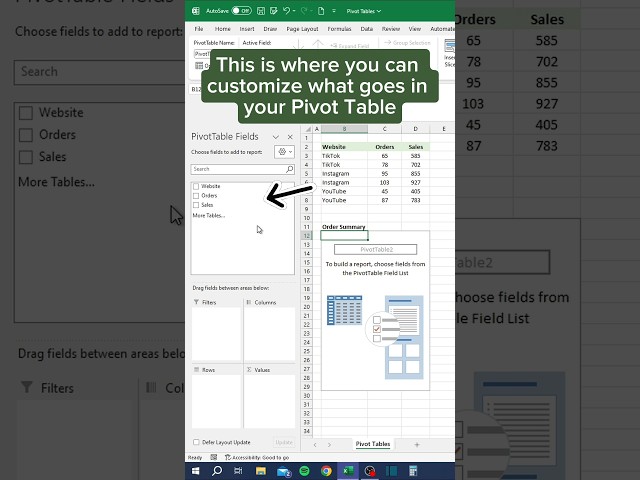
Task: Open the Draw ribbon tab
Action: click(x=270, y=29)
